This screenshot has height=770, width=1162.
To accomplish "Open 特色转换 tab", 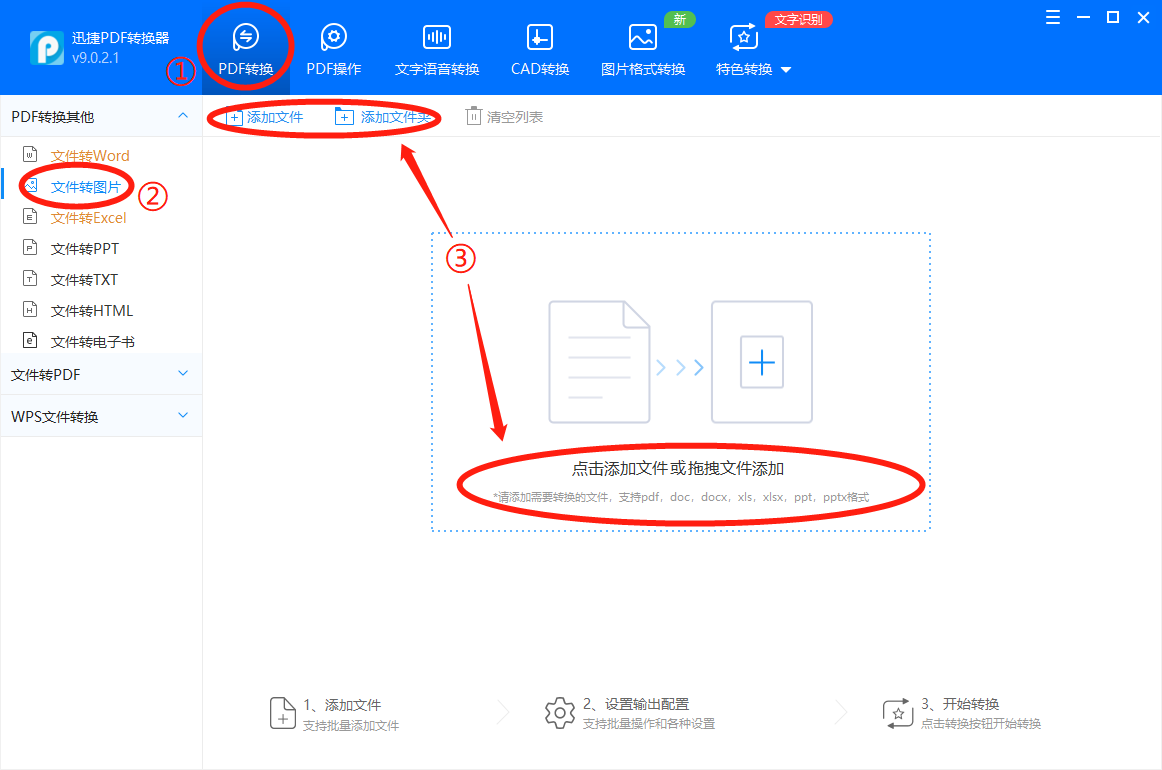I will tap(744, 49).
